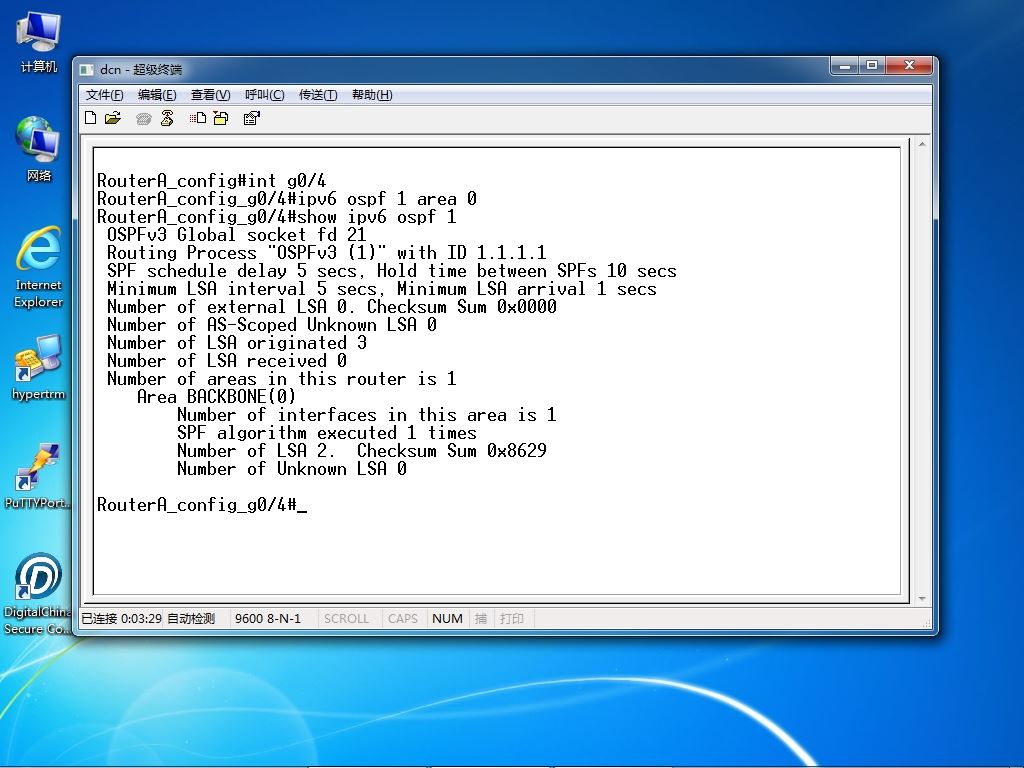
Task: Click the dcn window title bar icon
Action: (87, 69)
